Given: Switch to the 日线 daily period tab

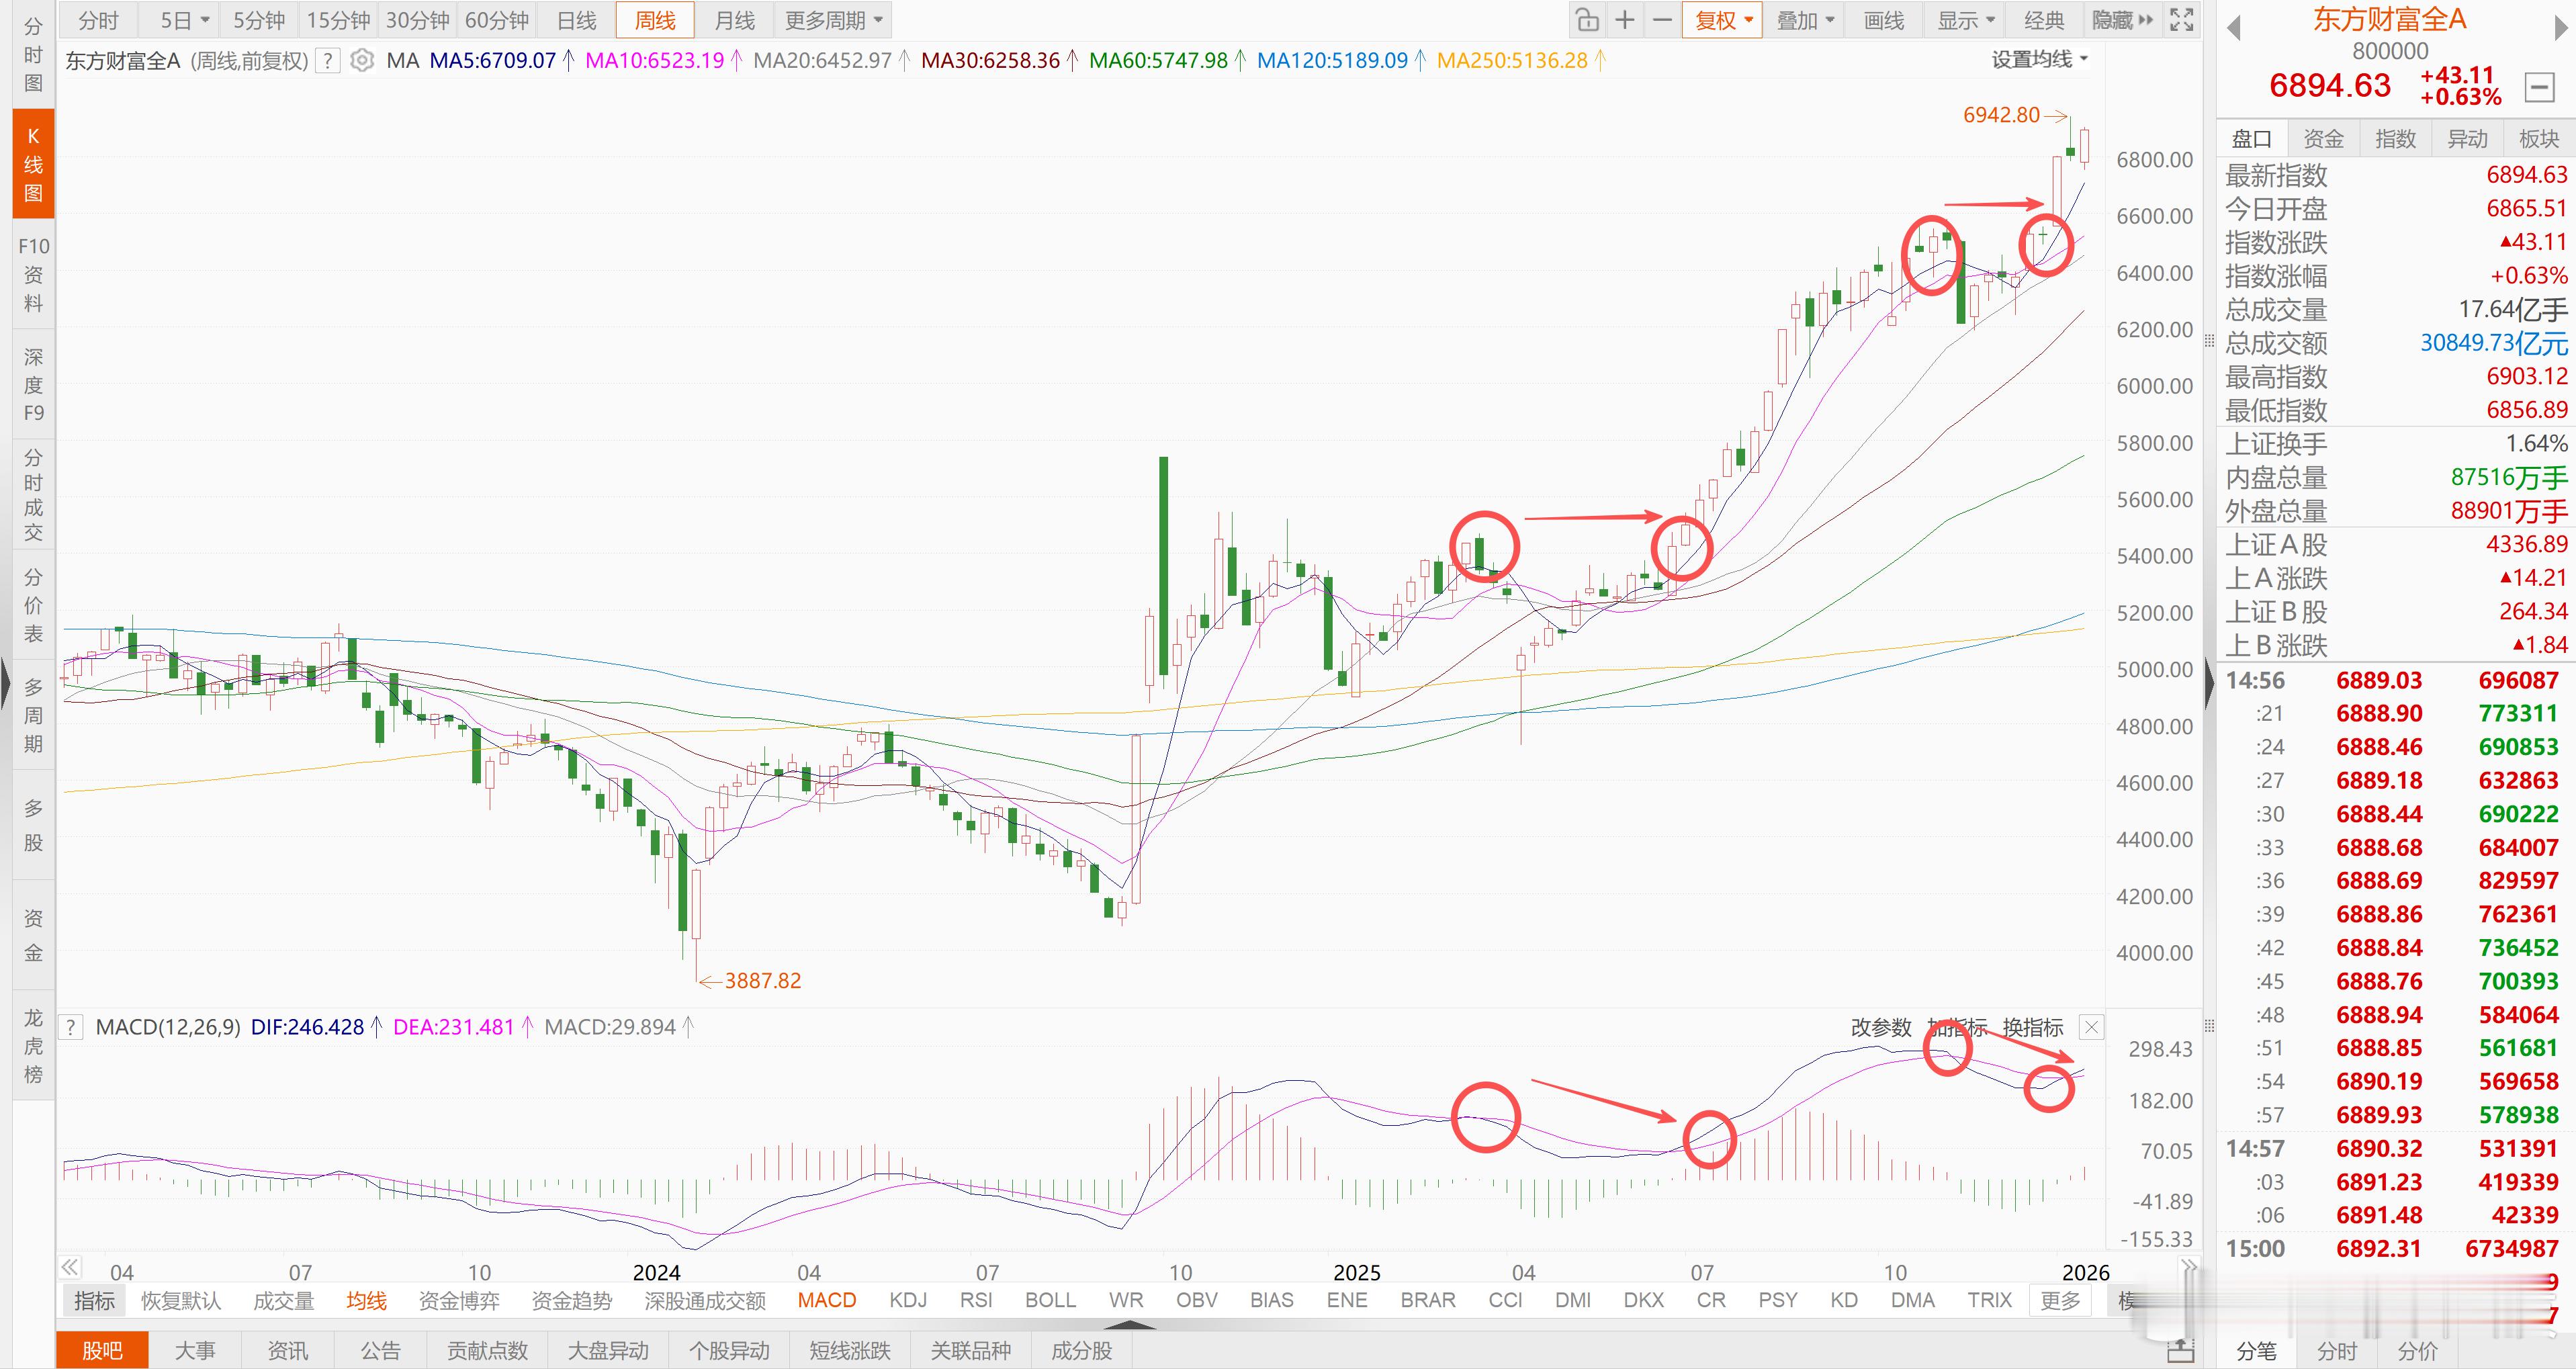Looking at the screenshot, I should point(576,20).
